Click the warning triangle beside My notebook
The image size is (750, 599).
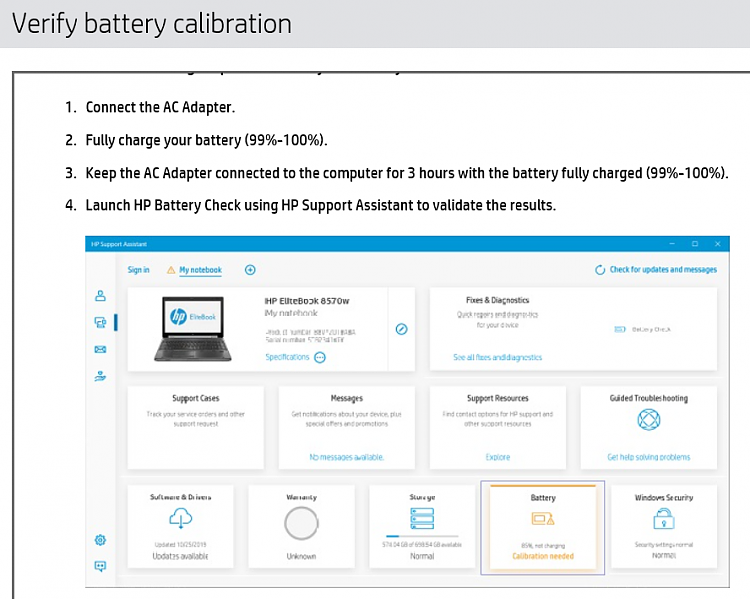(x=171, y=270)
